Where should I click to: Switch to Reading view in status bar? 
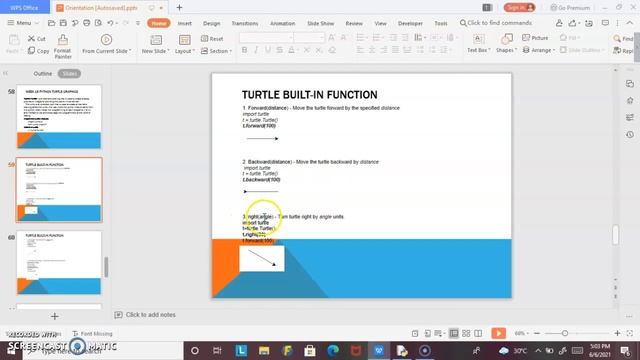(478, 333)
